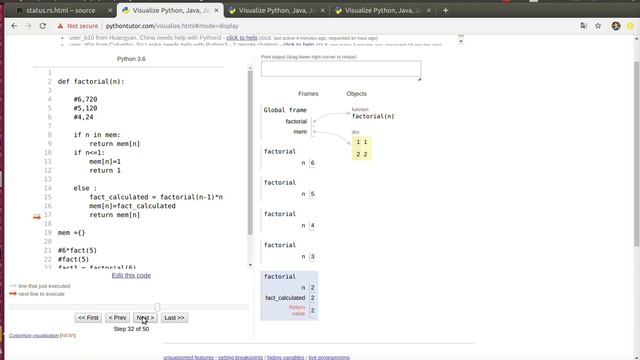
Task: Open Customize visualization link
Action: click(x=34, y=336)
